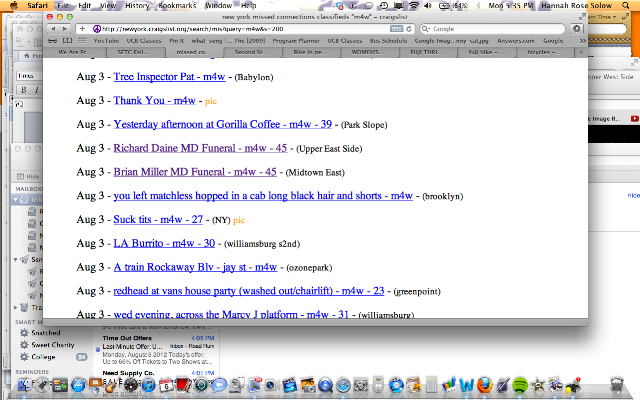Screen dimensions: 640x400
Task: Open 'Tree Inspector Pat - m4w' link
Action: [169, 77]
